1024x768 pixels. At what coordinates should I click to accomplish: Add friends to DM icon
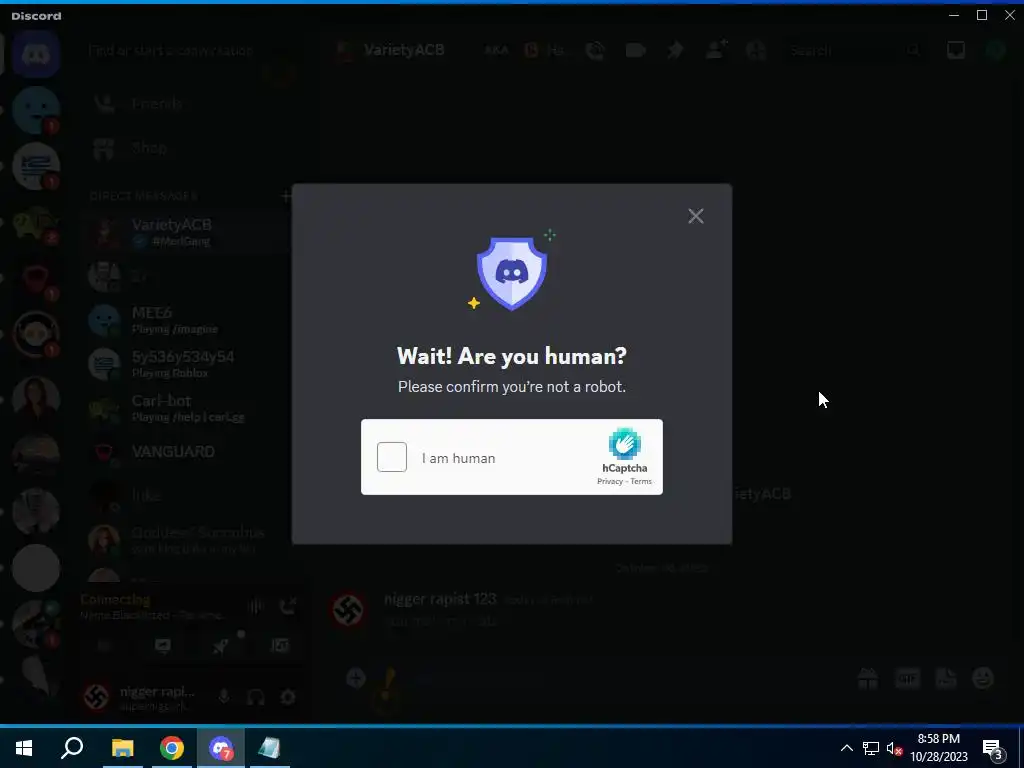[x=716, y=50]
